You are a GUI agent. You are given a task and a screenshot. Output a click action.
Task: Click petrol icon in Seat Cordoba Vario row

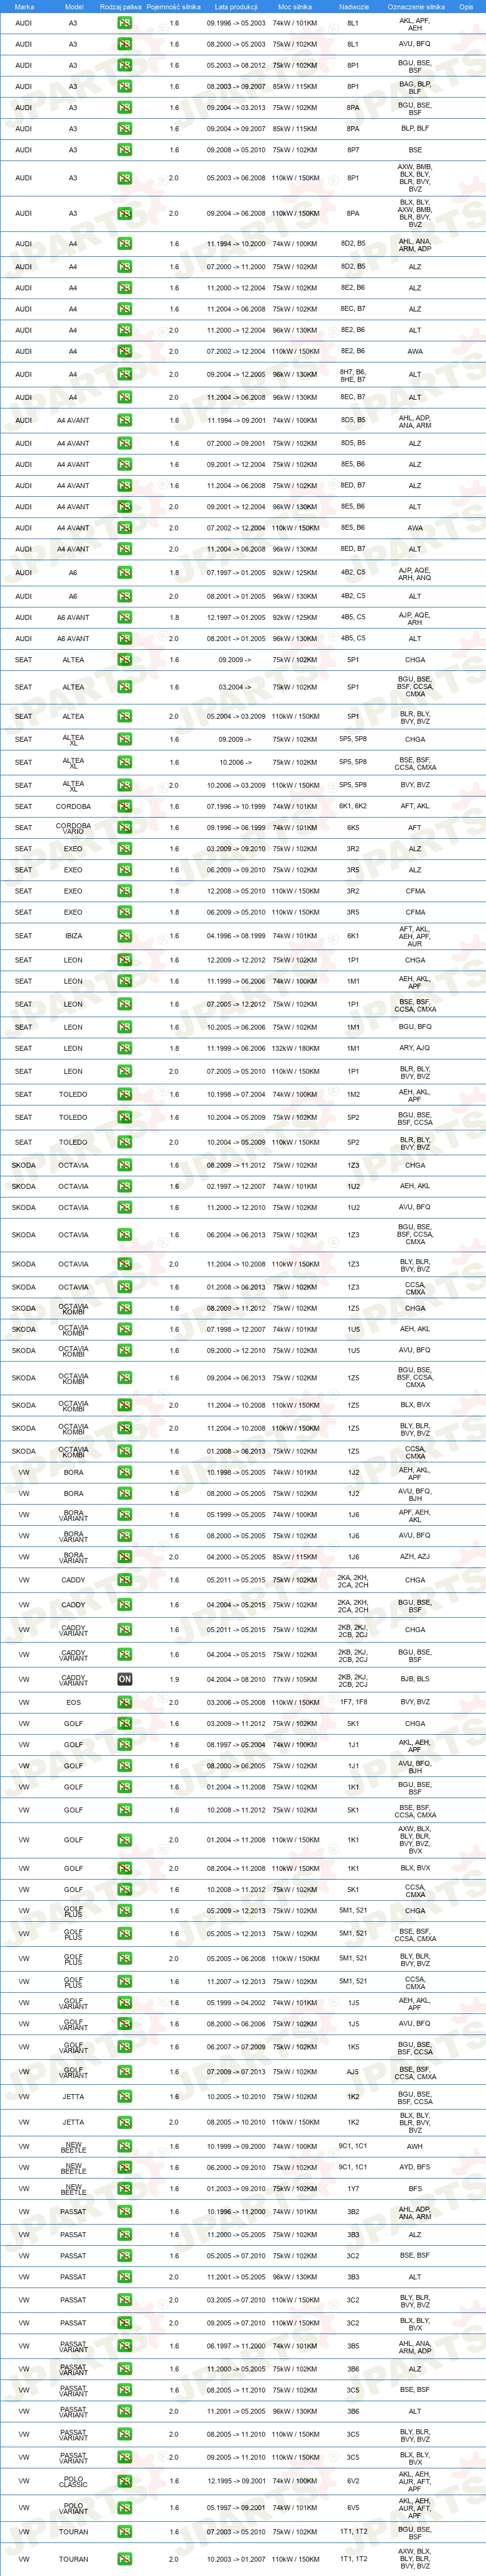click(124, 827)
